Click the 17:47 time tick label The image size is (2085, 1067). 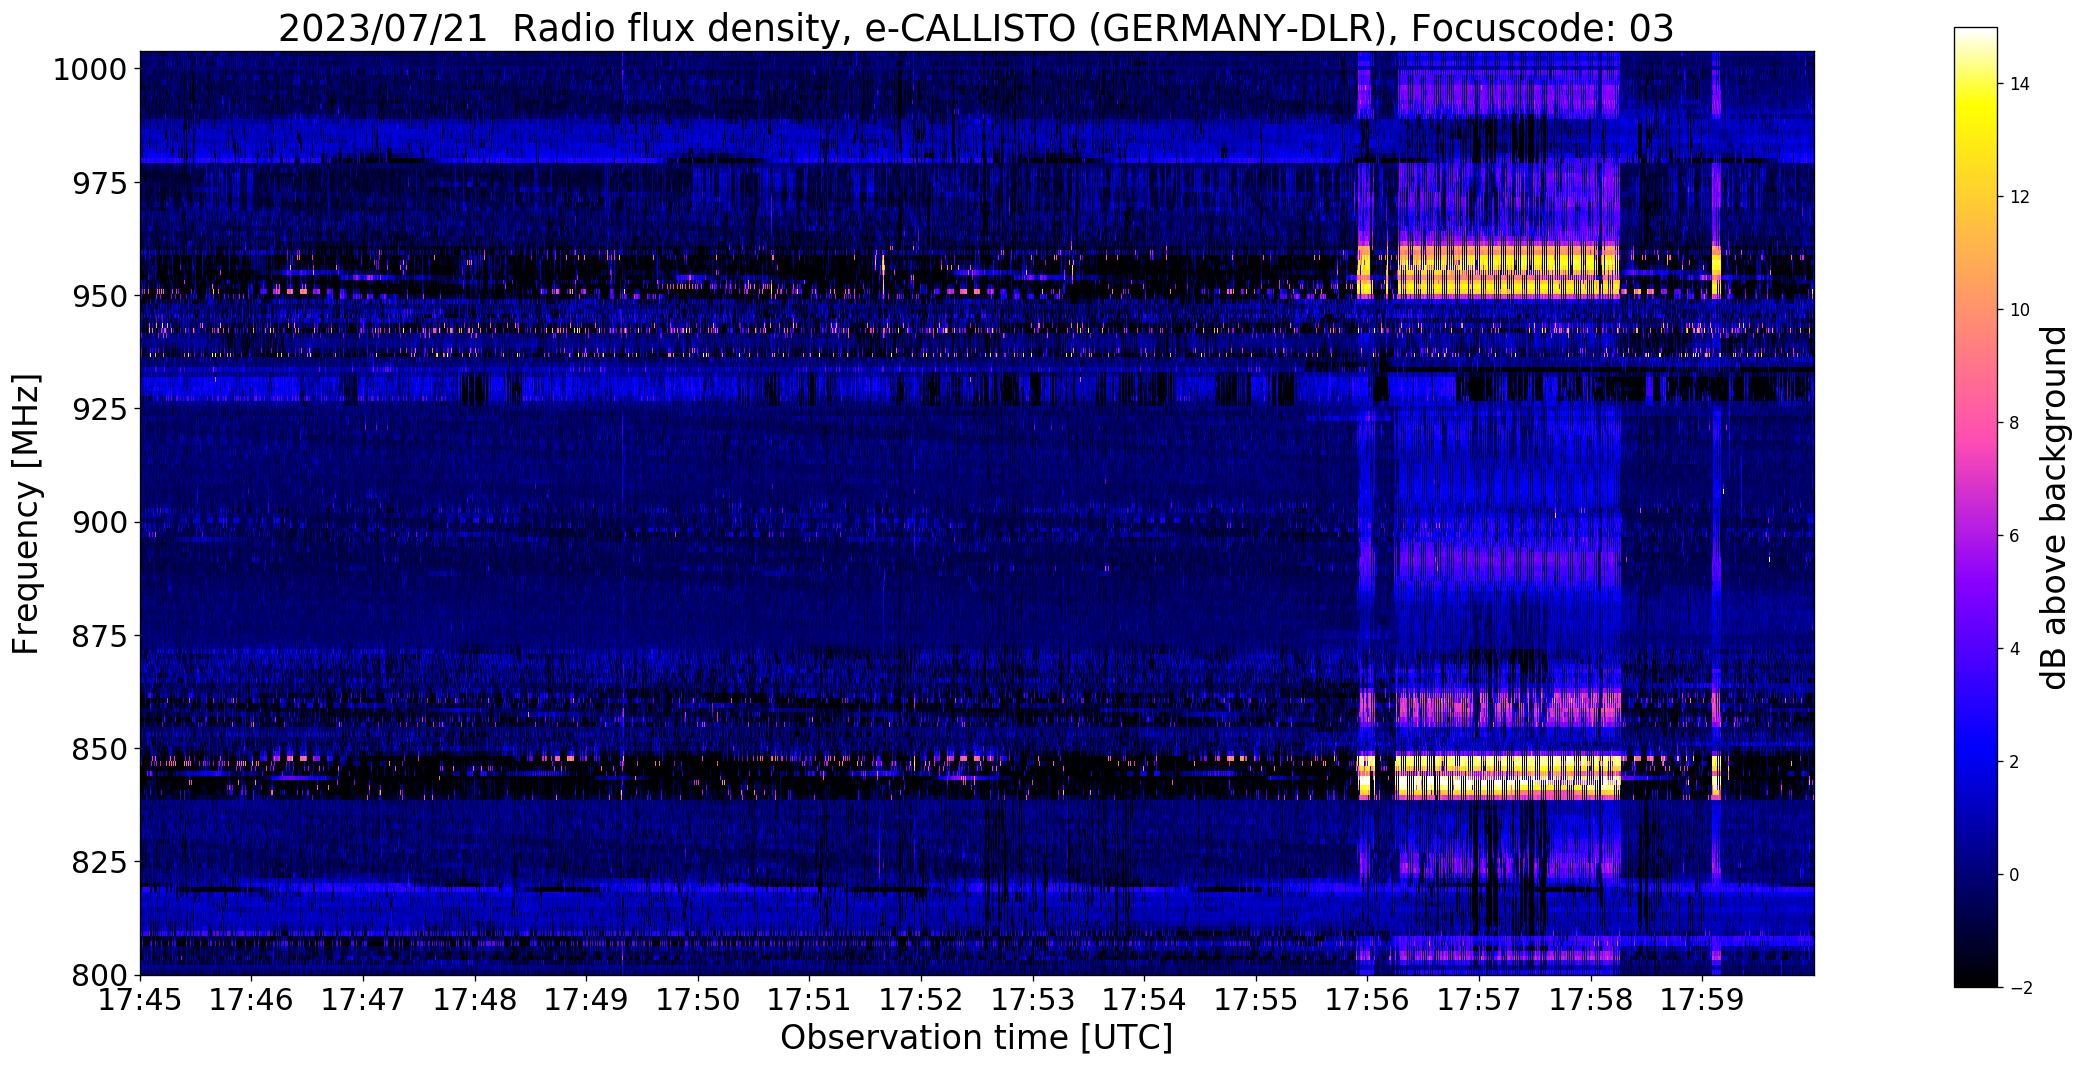click(363, 999)
